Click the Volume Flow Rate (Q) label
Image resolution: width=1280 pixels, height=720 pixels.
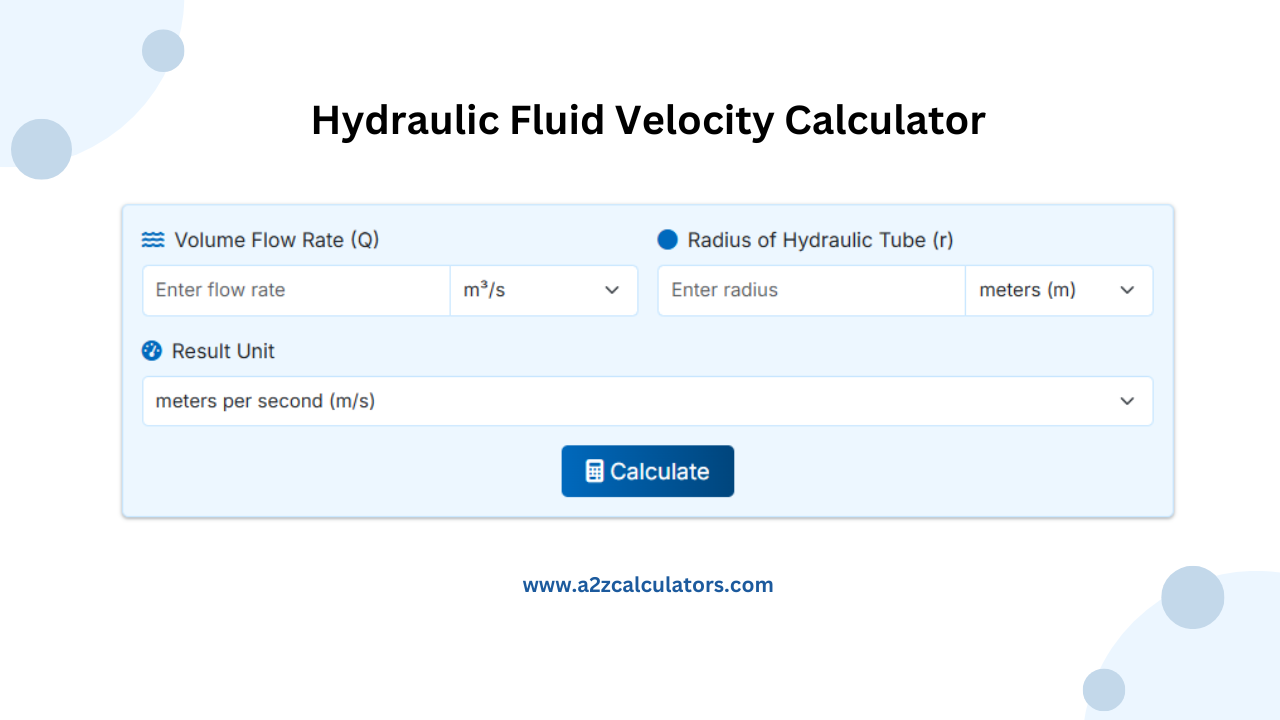pos(277,240)
